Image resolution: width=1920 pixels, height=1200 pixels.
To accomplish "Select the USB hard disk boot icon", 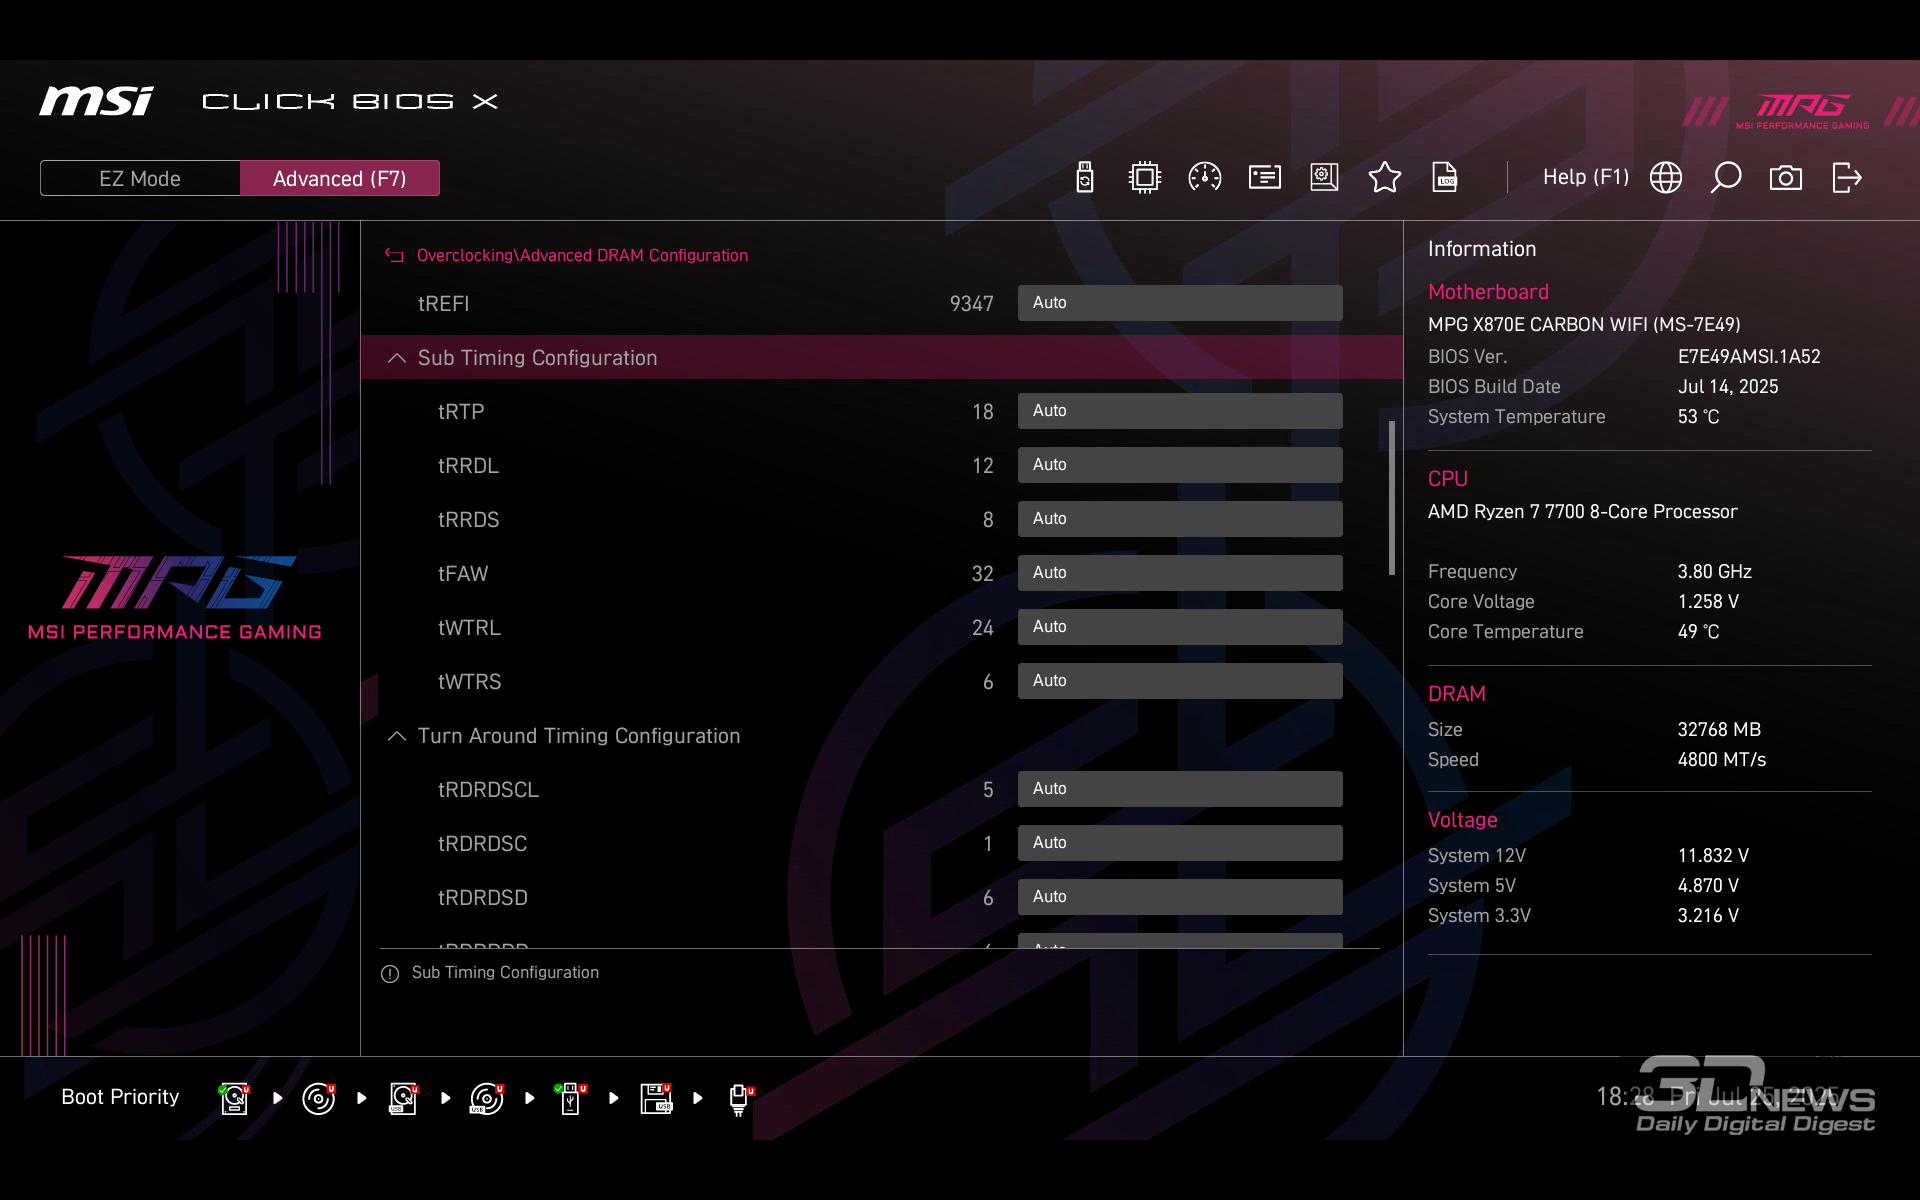I will click(403, 1098).
